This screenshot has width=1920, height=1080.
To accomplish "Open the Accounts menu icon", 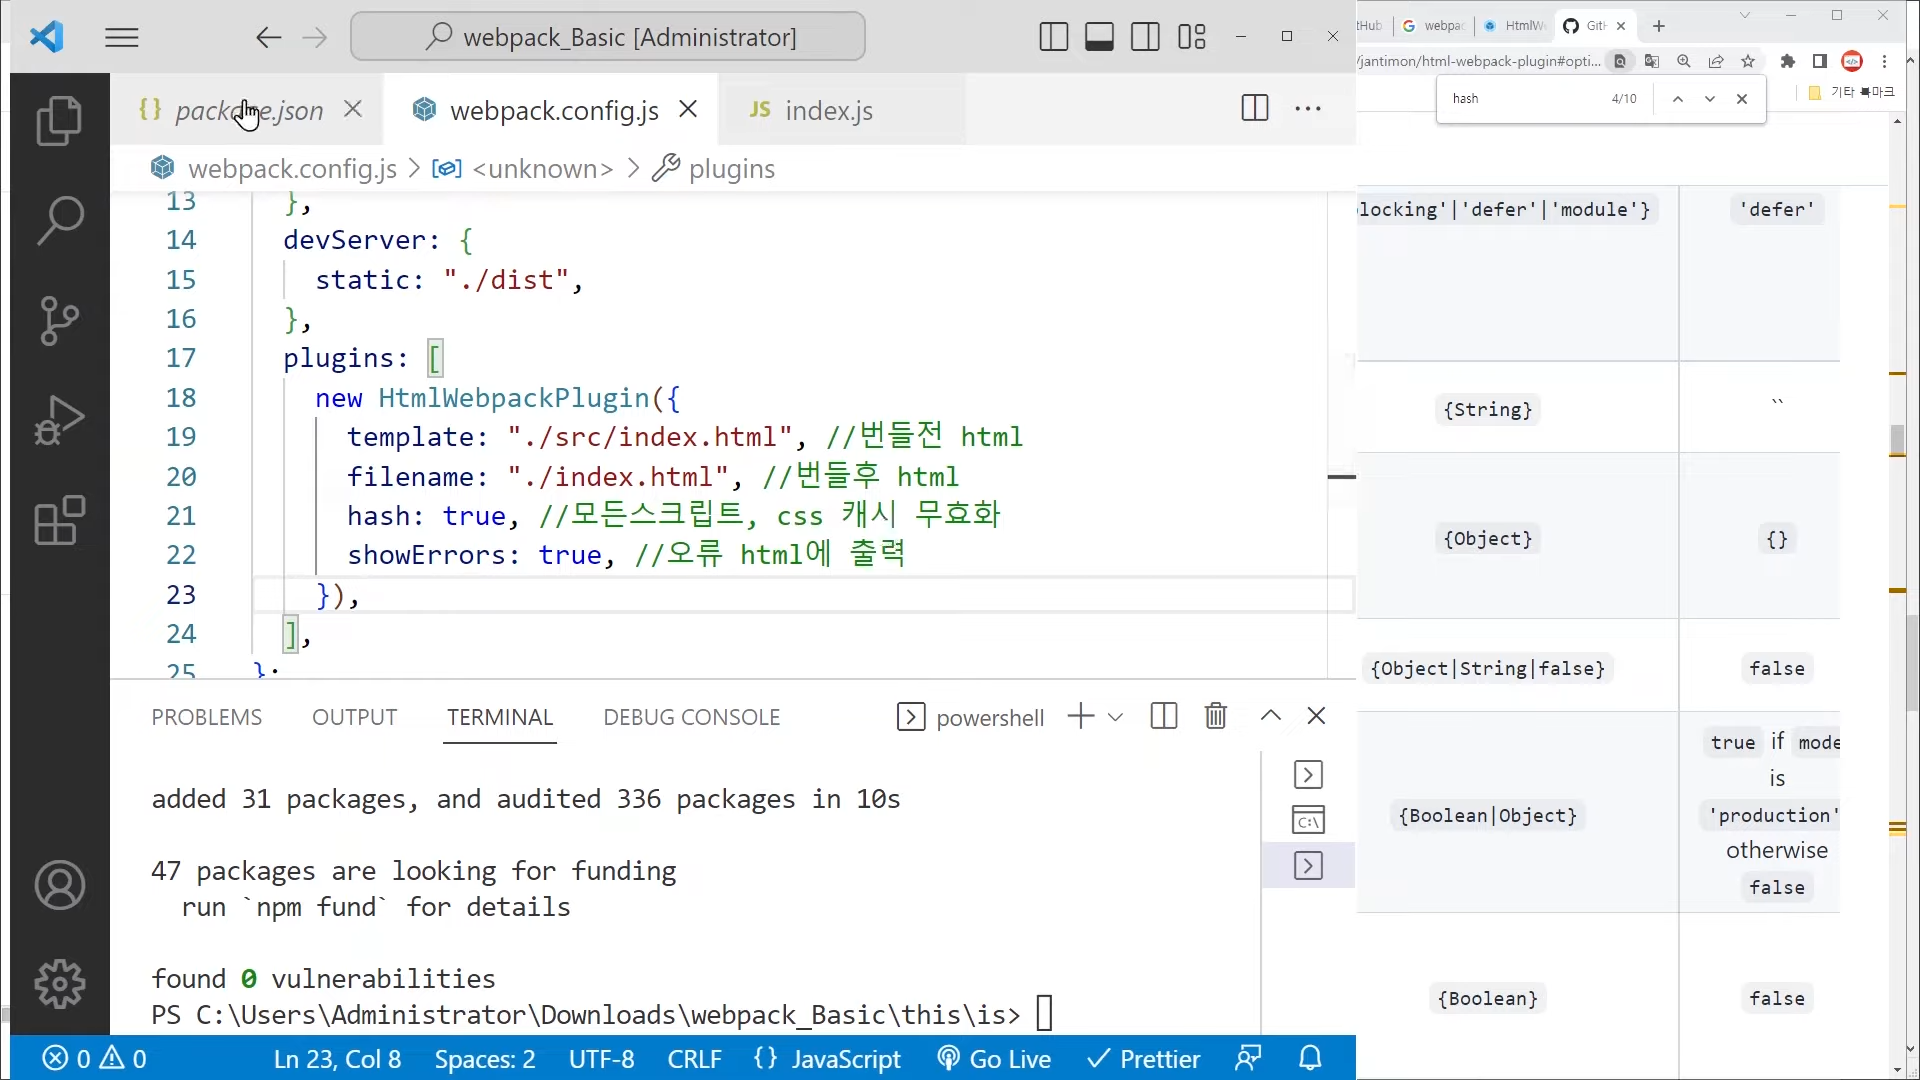I will pos(59,885).
